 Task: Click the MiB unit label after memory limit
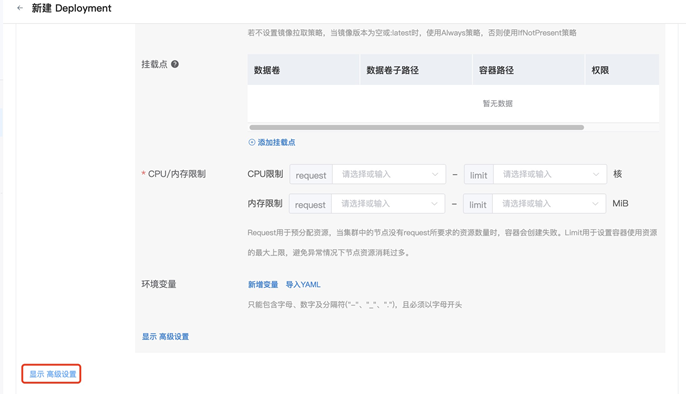[620, 203]
